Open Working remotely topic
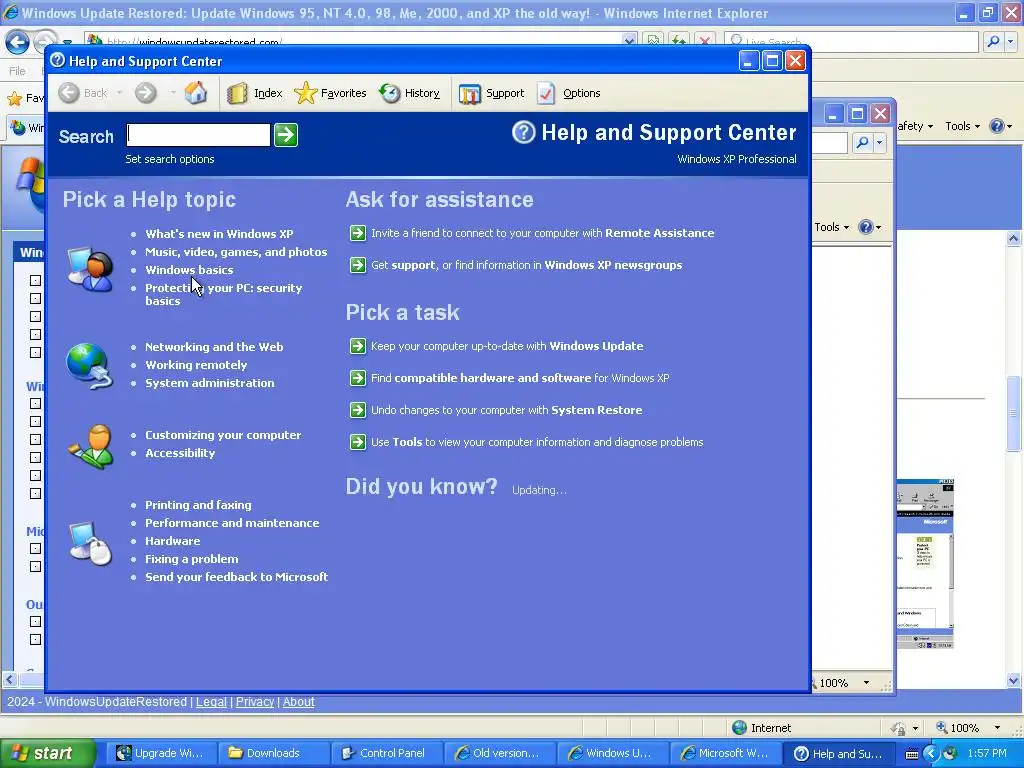This screenshot has height=768, width=1024. coord(196,365)
